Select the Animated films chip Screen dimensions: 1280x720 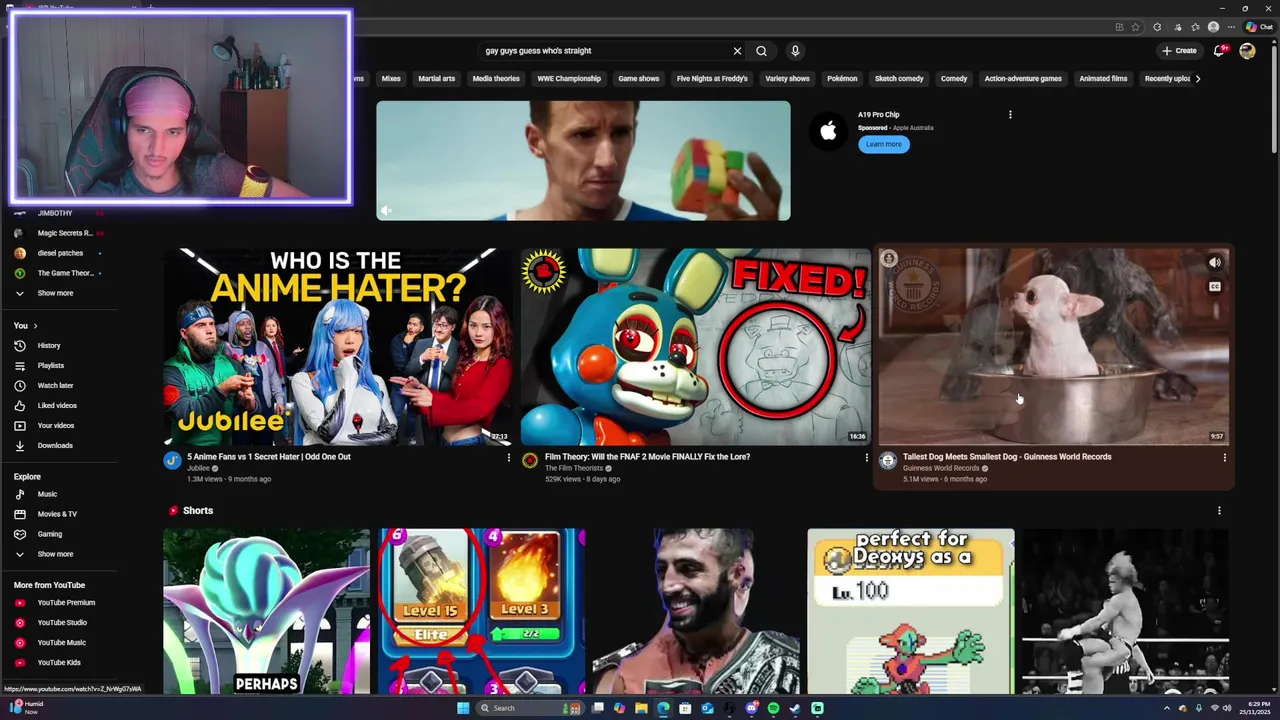[1103, 79]
